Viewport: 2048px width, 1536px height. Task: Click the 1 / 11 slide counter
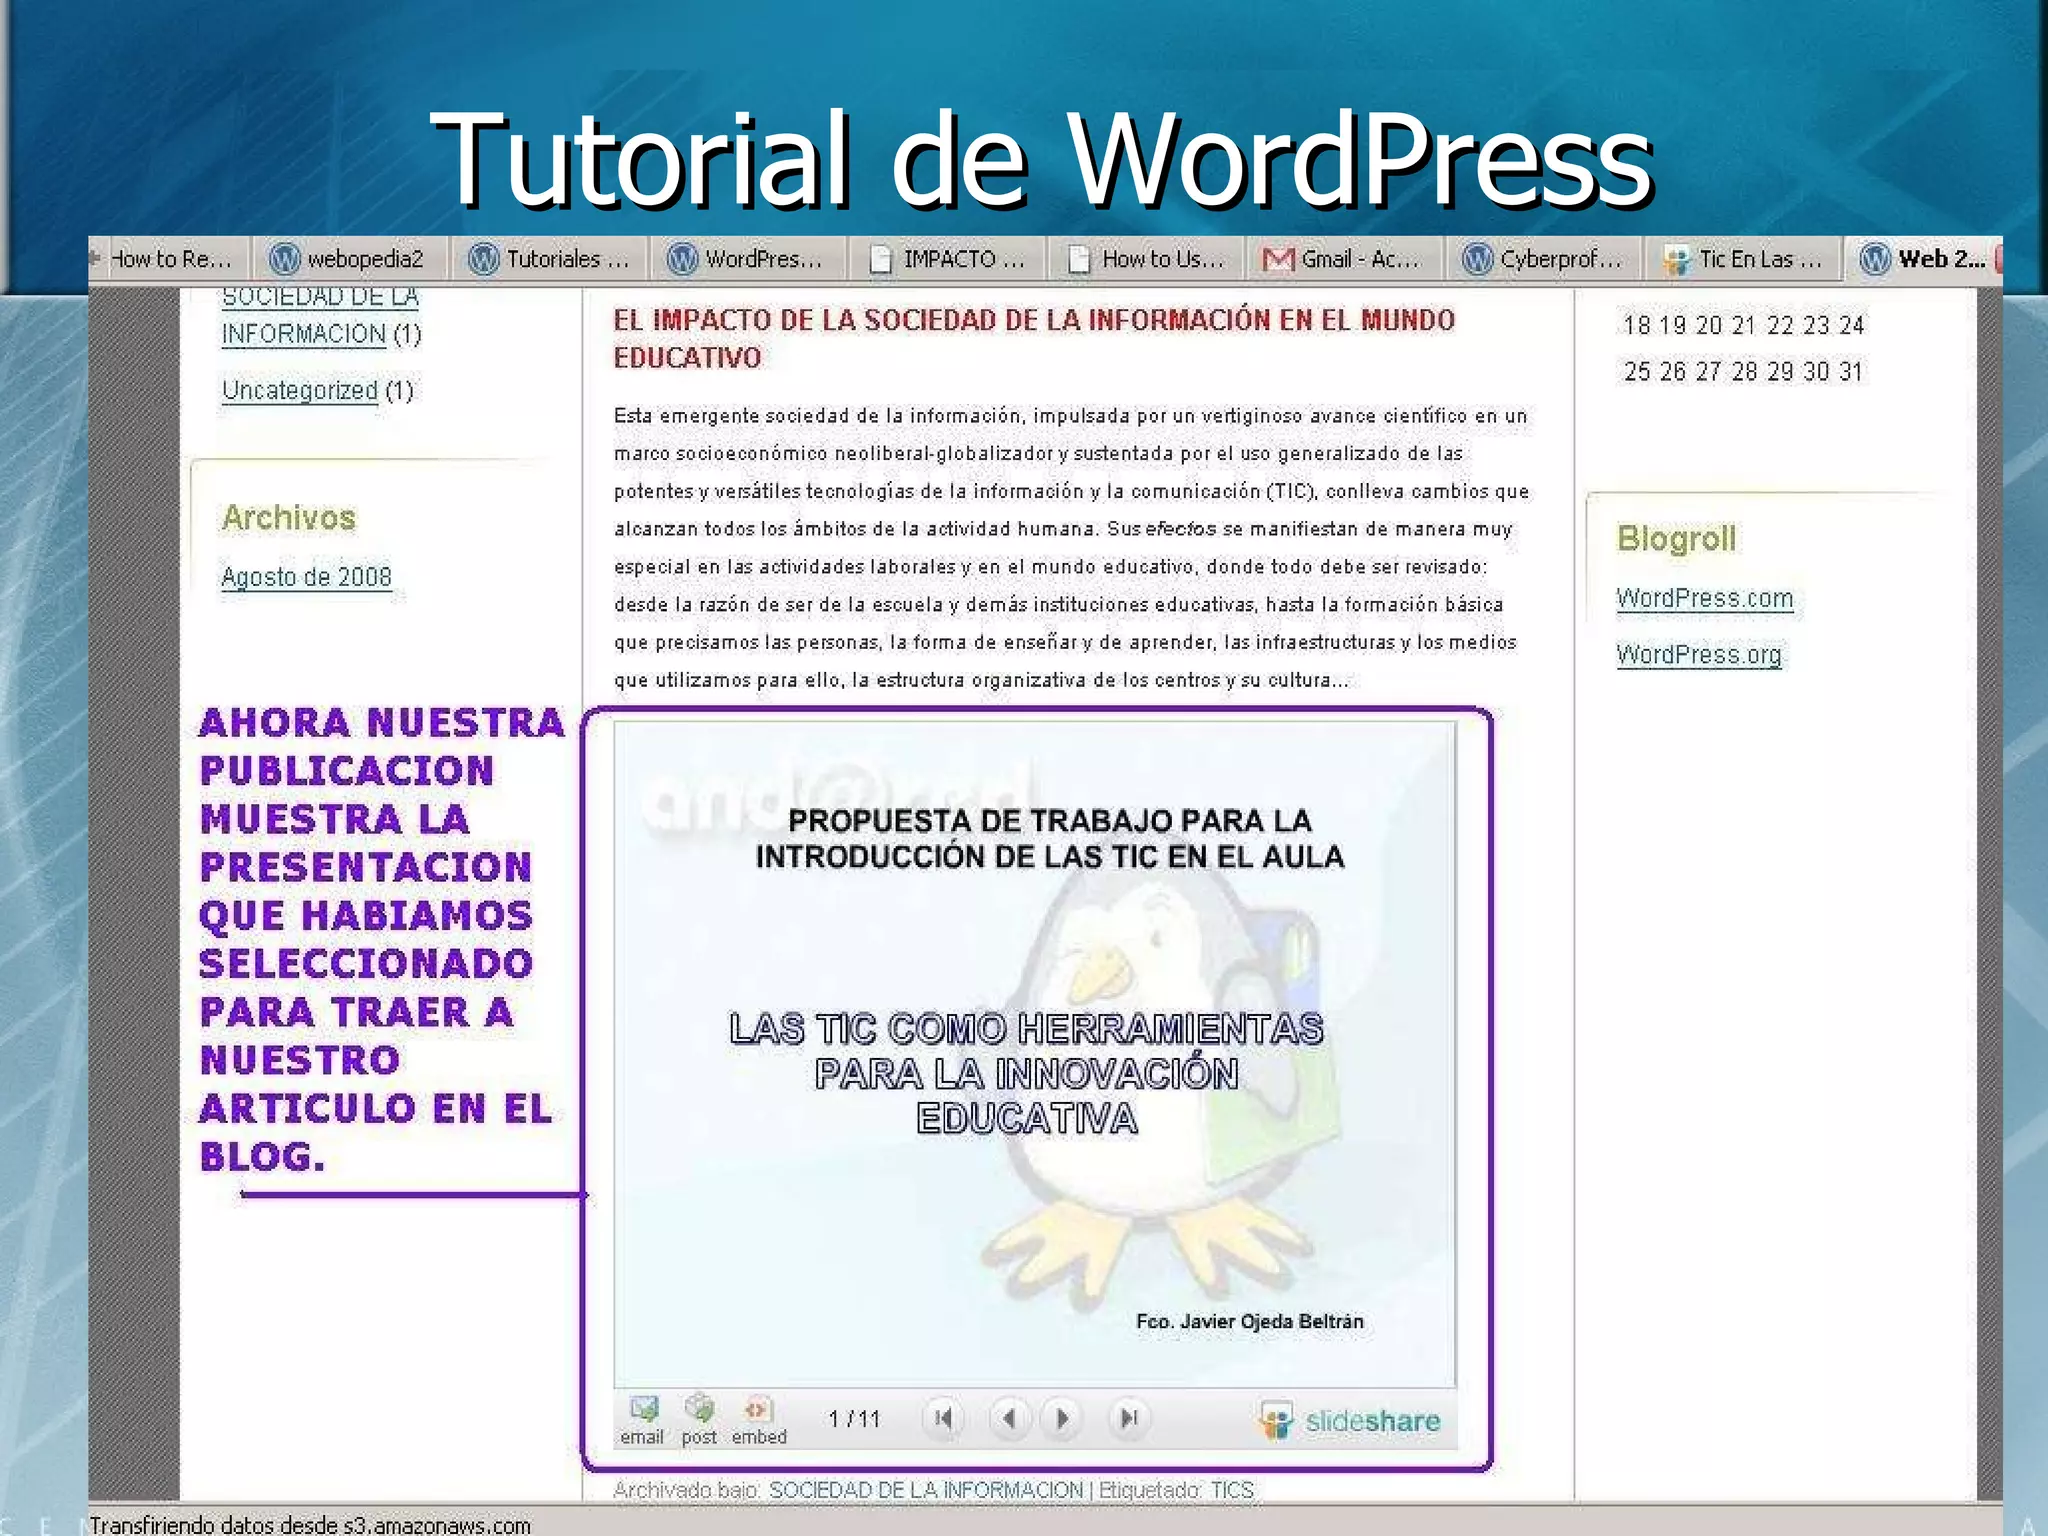854,1419
